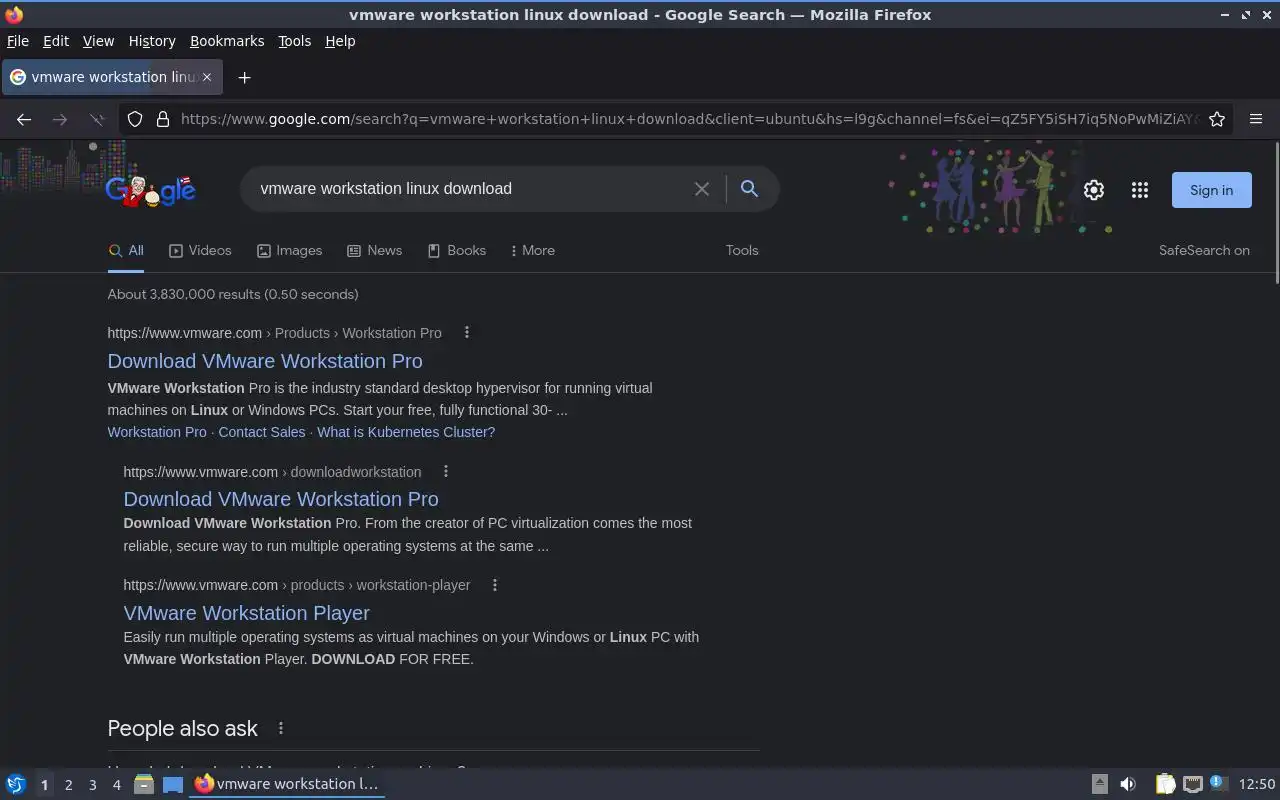Open tracking protection shield icon
Viewport: 1280px width, 800px height.
pyautogui.click(x=135, y=119)
